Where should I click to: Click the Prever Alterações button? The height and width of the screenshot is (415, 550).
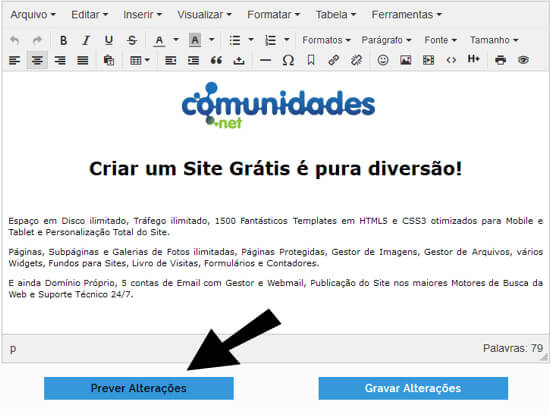tap(139, 388)
